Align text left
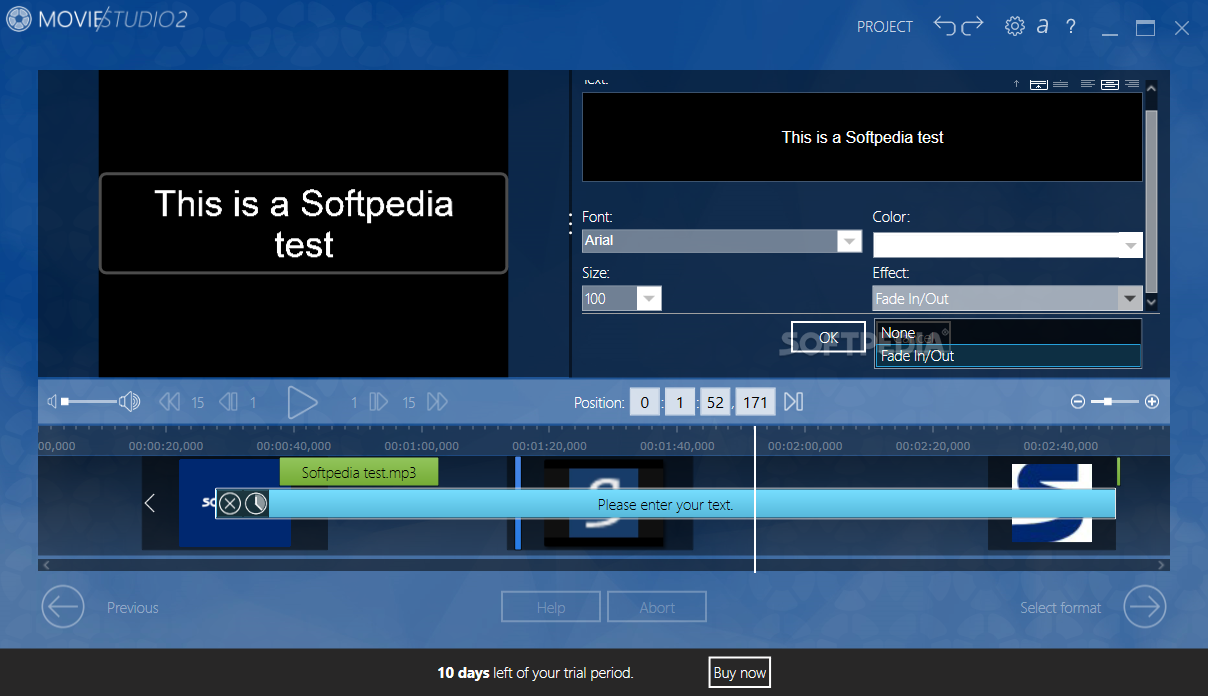 1087,84
